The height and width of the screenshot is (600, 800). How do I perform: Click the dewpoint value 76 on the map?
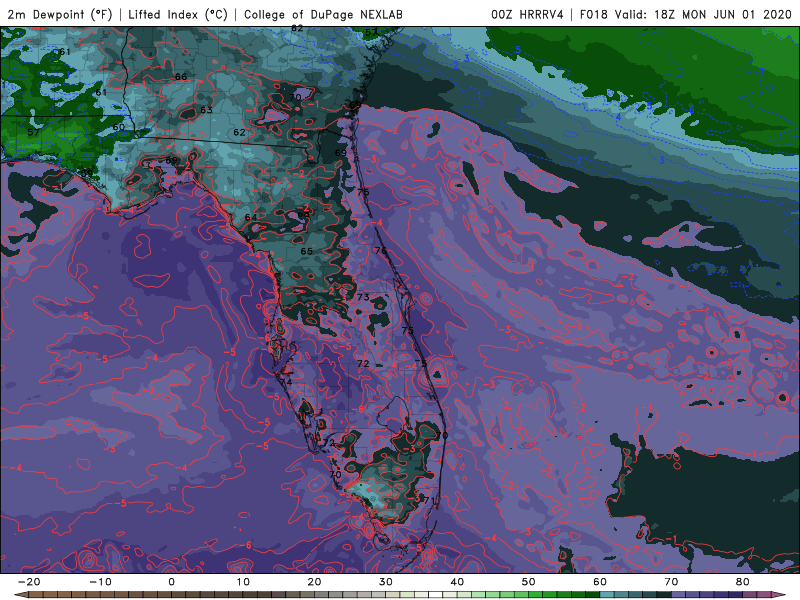click(x=381, y=251)
